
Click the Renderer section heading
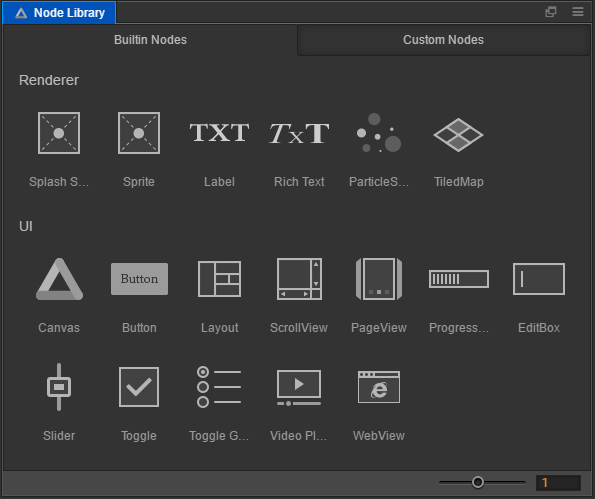49,80
